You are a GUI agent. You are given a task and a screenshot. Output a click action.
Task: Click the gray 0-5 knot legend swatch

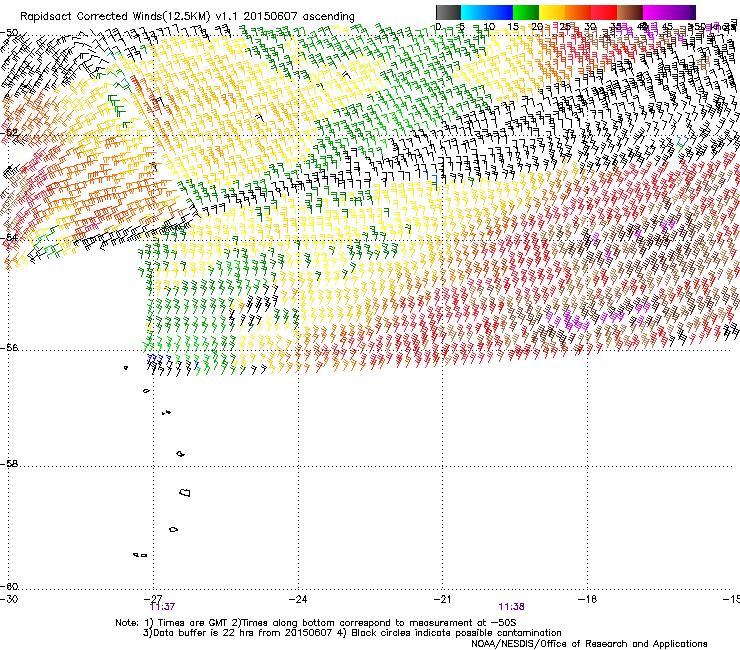click(x=448, y=12)
